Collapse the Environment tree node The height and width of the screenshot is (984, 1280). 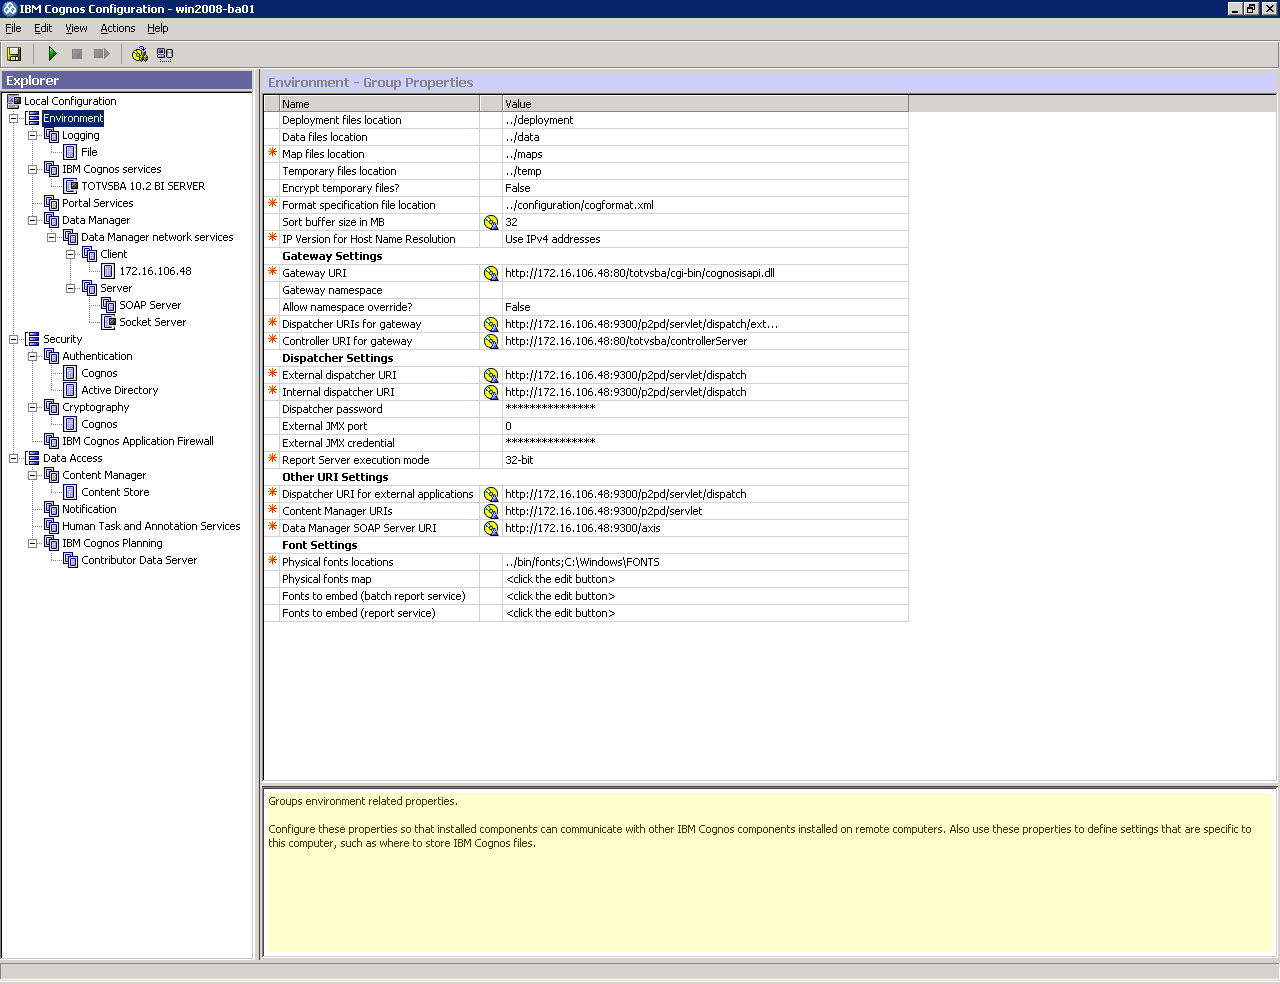click(x=14, y=118)
